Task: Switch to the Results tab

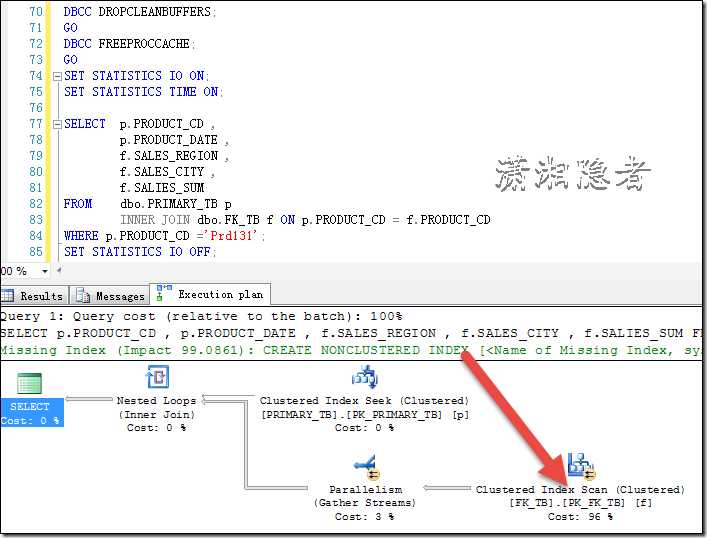Action: pyautogui.click(x=34, y=296)
